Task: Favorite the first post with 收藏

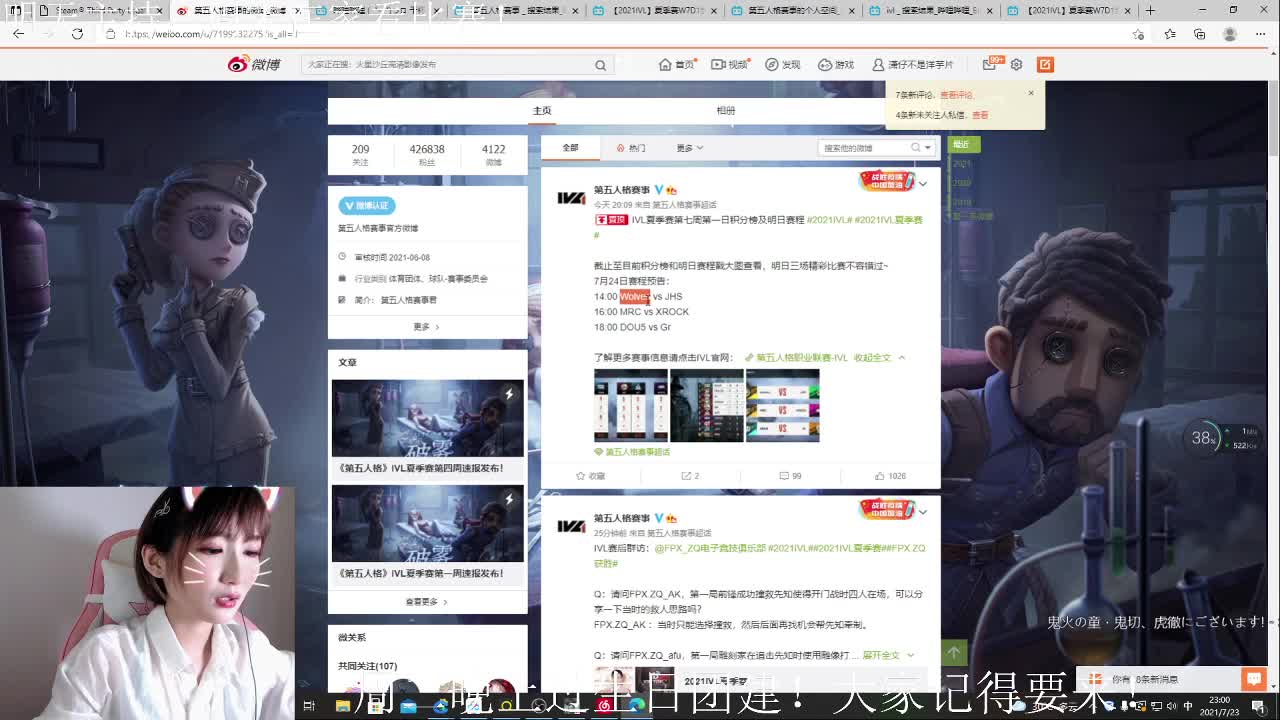Action: coord(590,476)
